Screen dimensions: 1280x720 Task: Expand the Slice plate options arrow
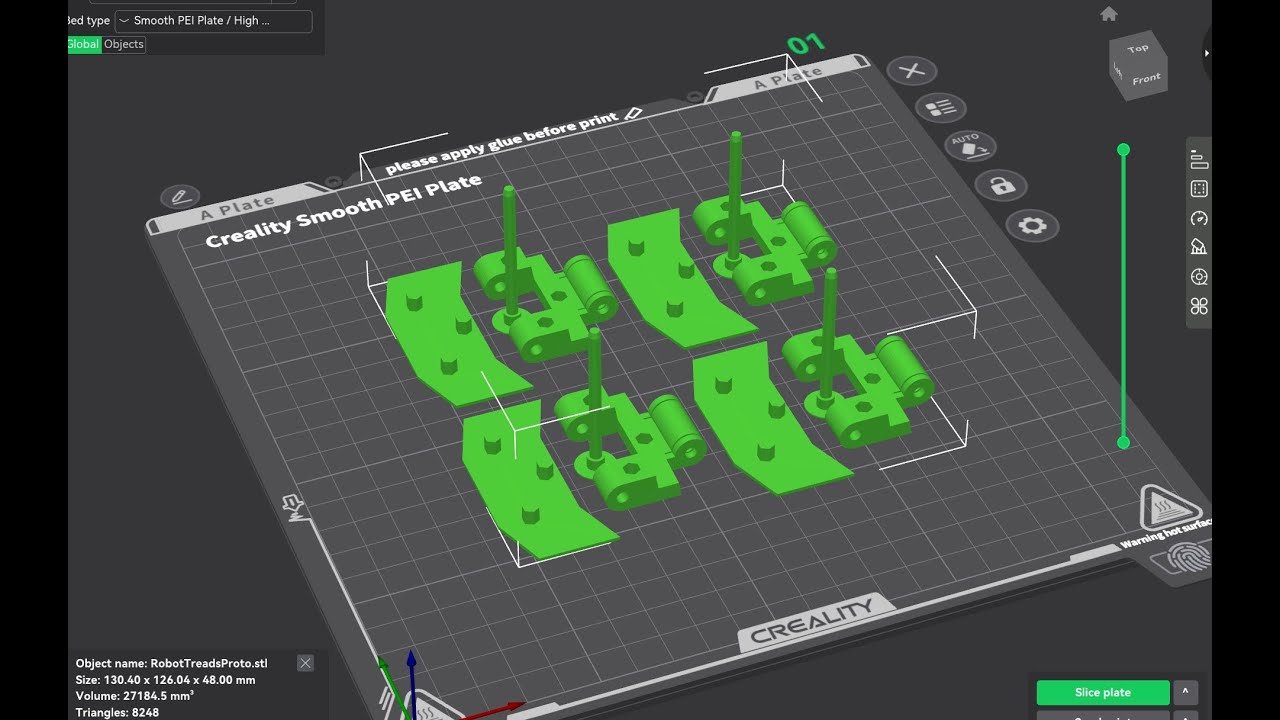pos(1185,692)
